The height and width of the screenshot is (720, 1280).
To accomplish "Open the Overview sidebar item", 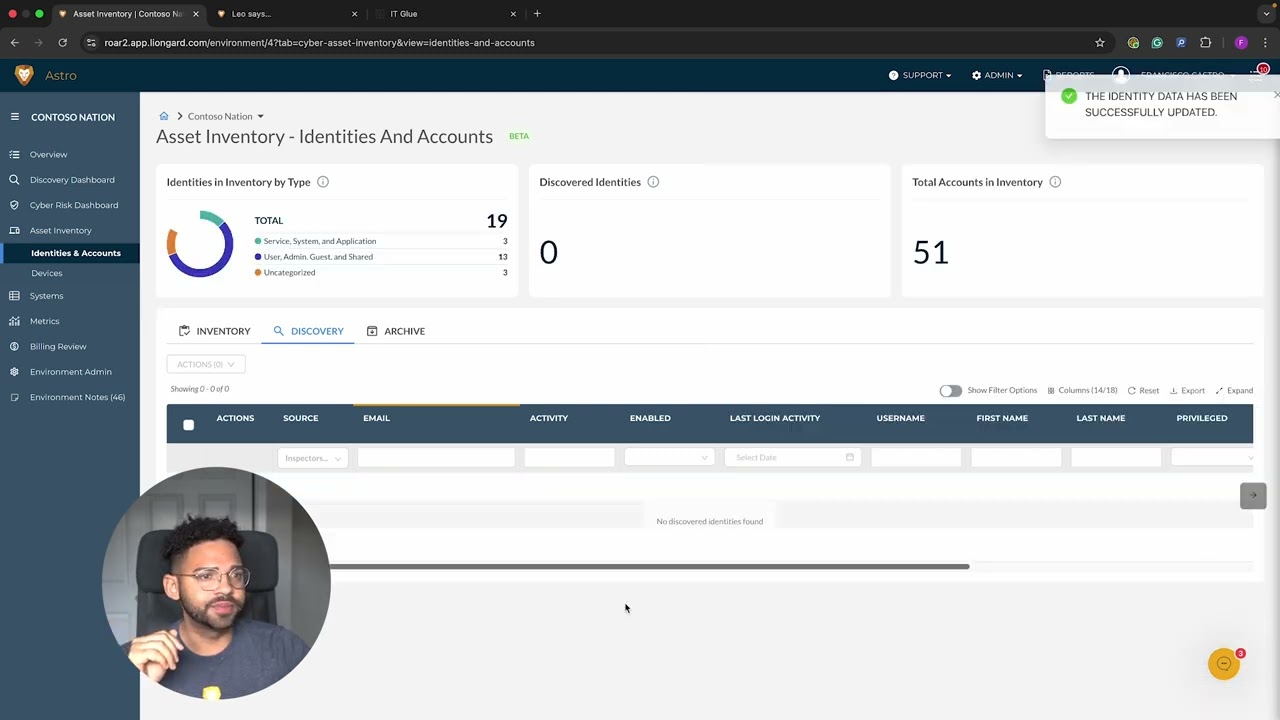I will click(x=48, y=154).
